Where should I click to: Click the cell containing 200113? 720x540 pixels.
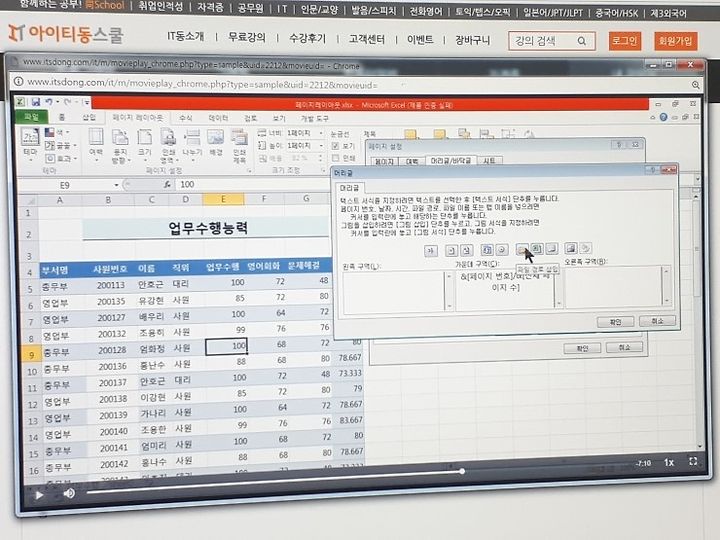click(x=111, y=285)
